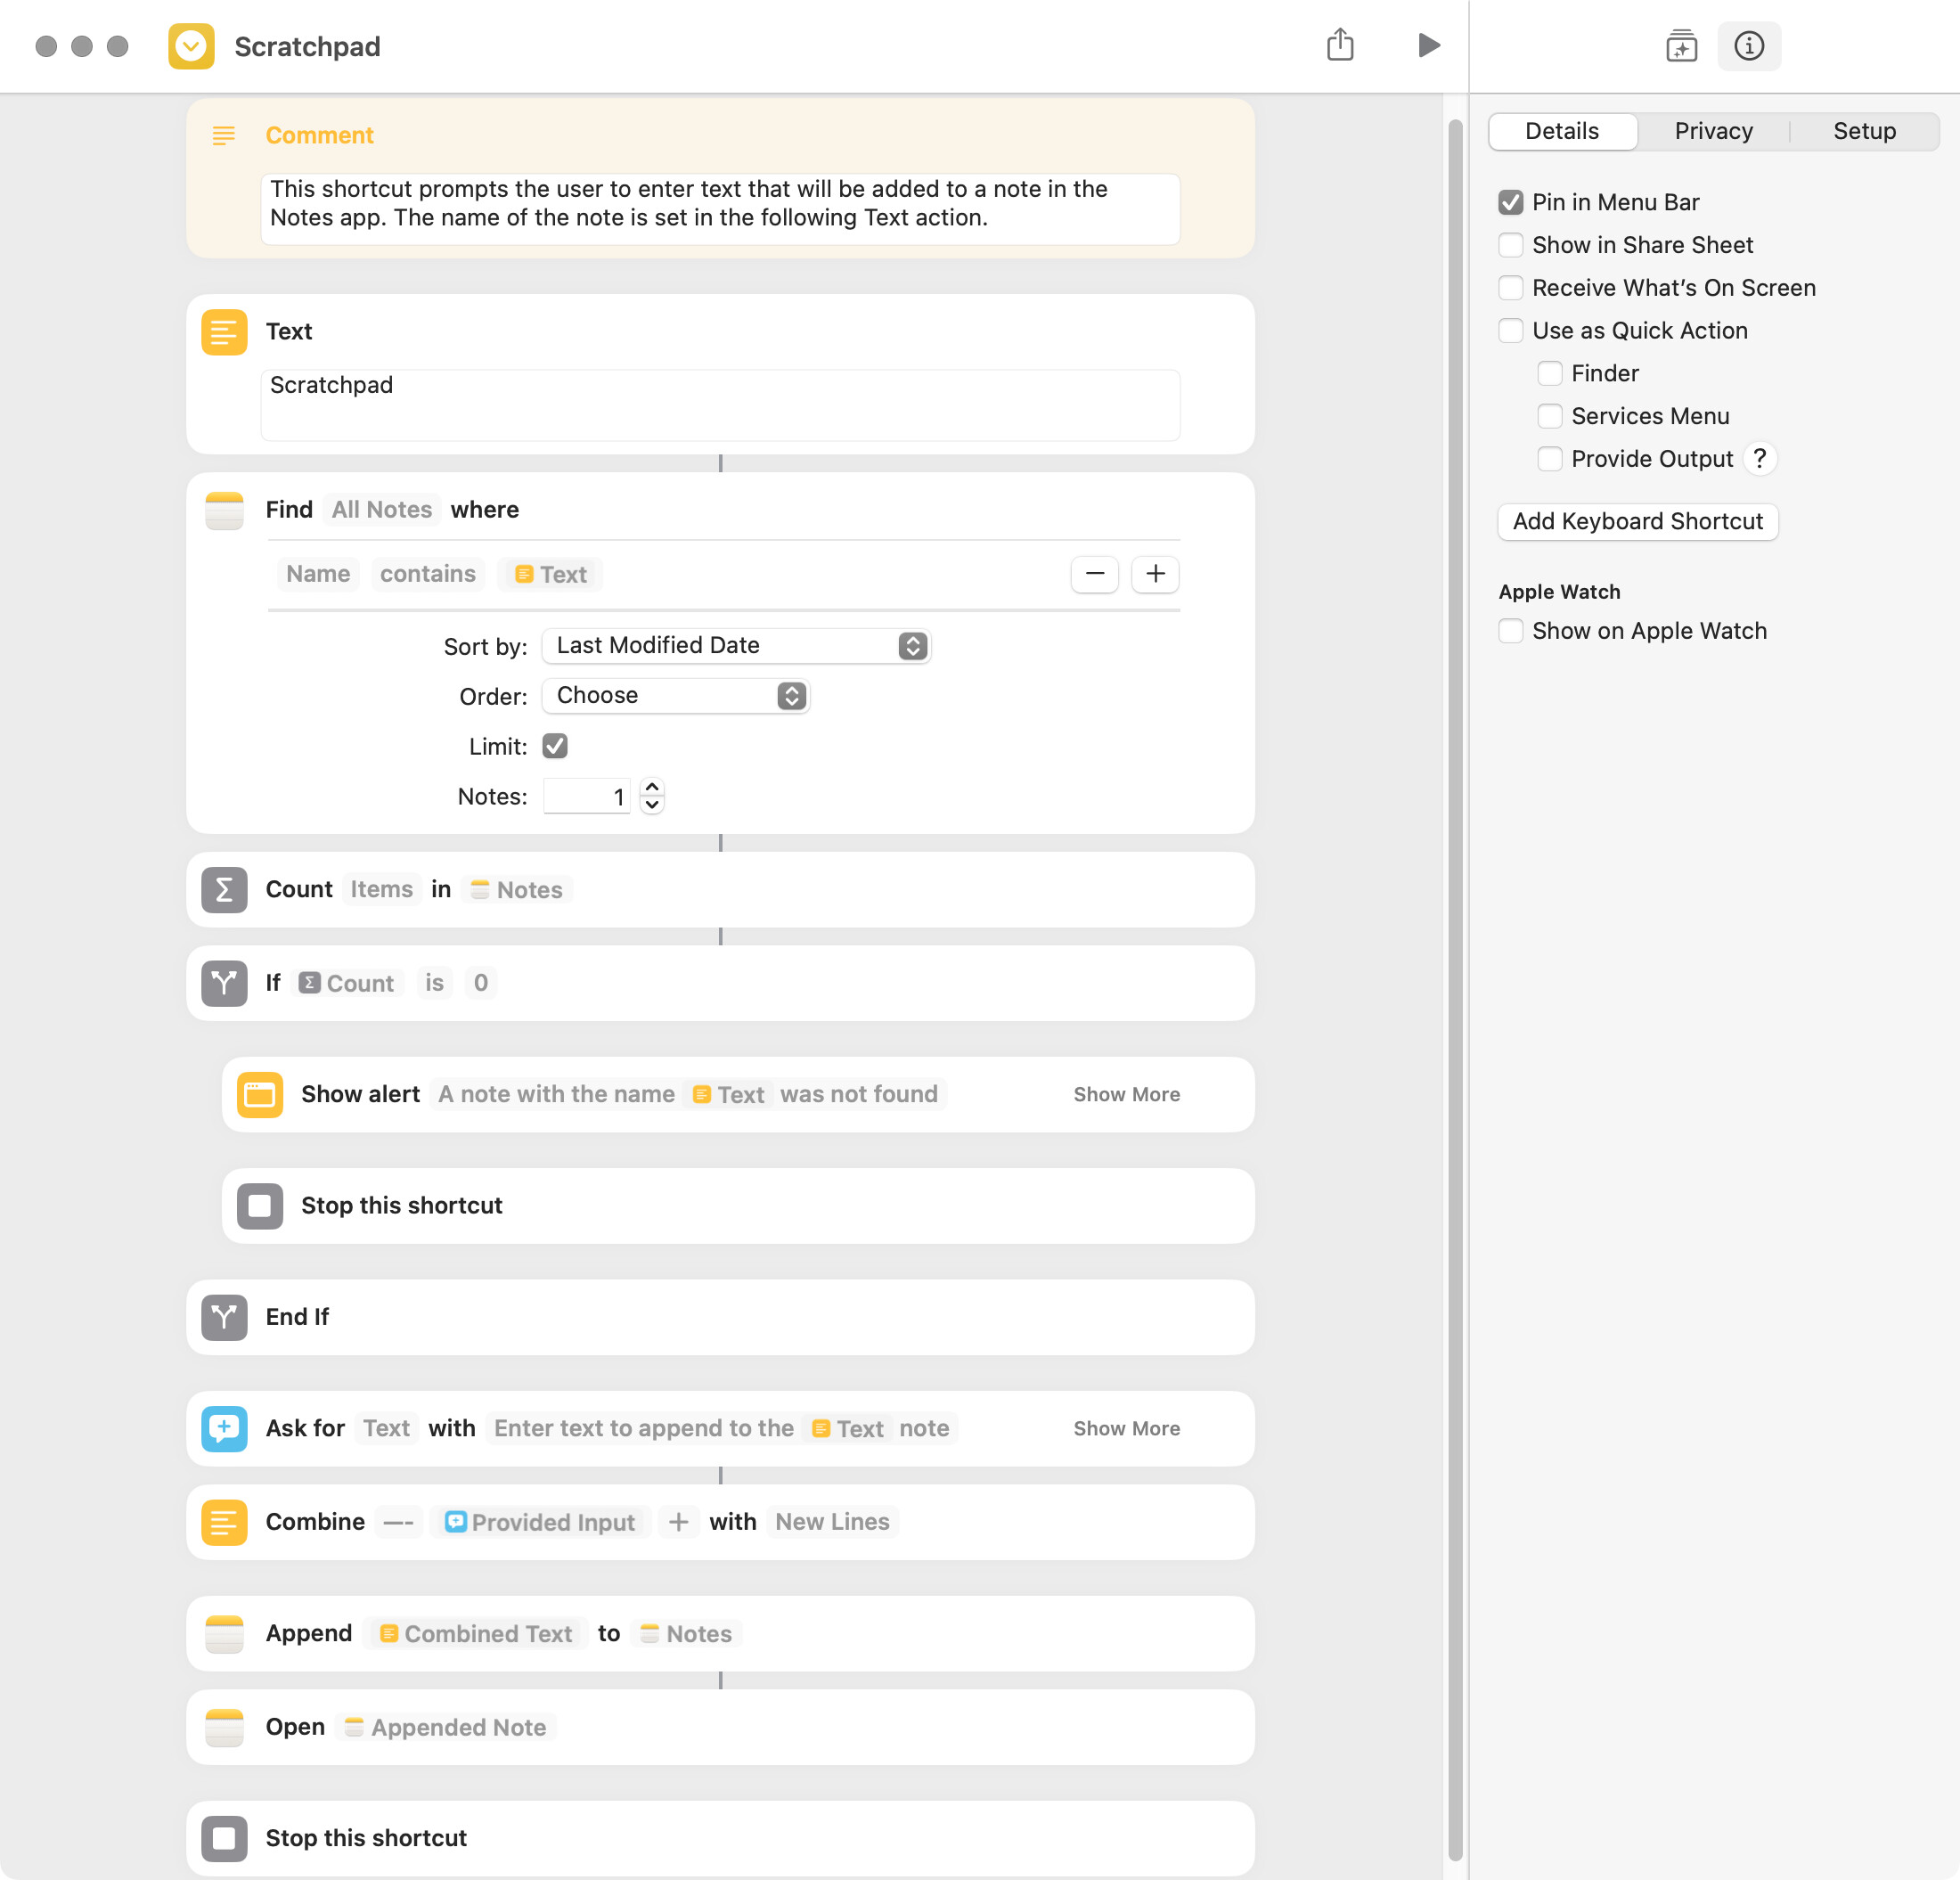Toggle the Limit checkbox in Find Notes

click(x=555, y=746)
